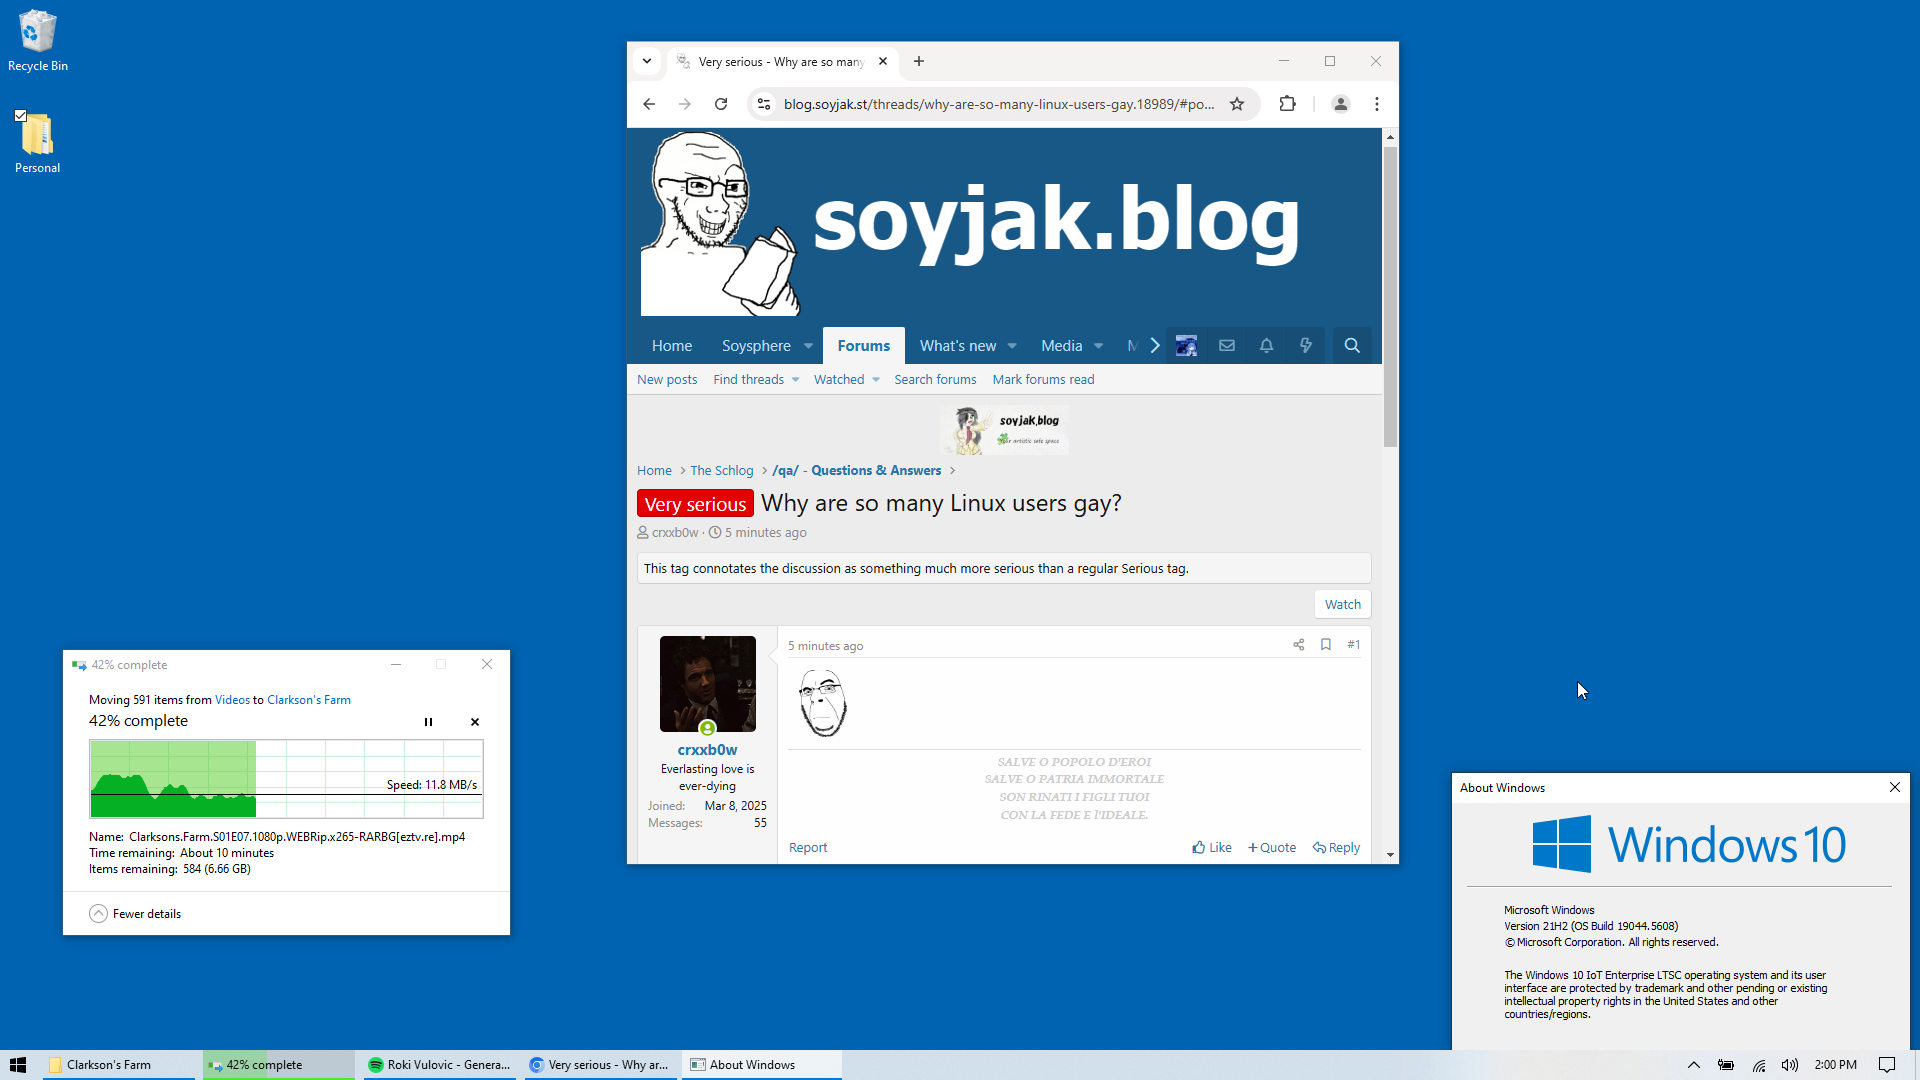The height and width of the screenshot is (1080, 1920).
Task: Open the browser profile avatar icon
Action: click(1341, 104)
